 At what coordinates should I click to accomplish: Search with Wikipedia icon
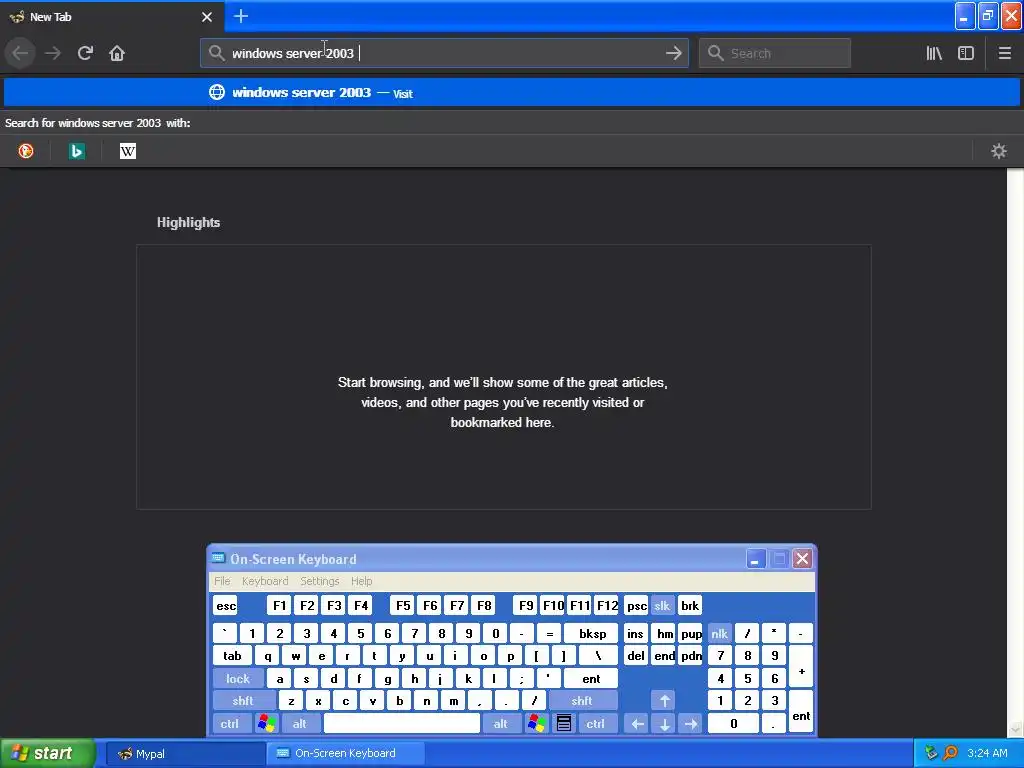coord(127,151)
